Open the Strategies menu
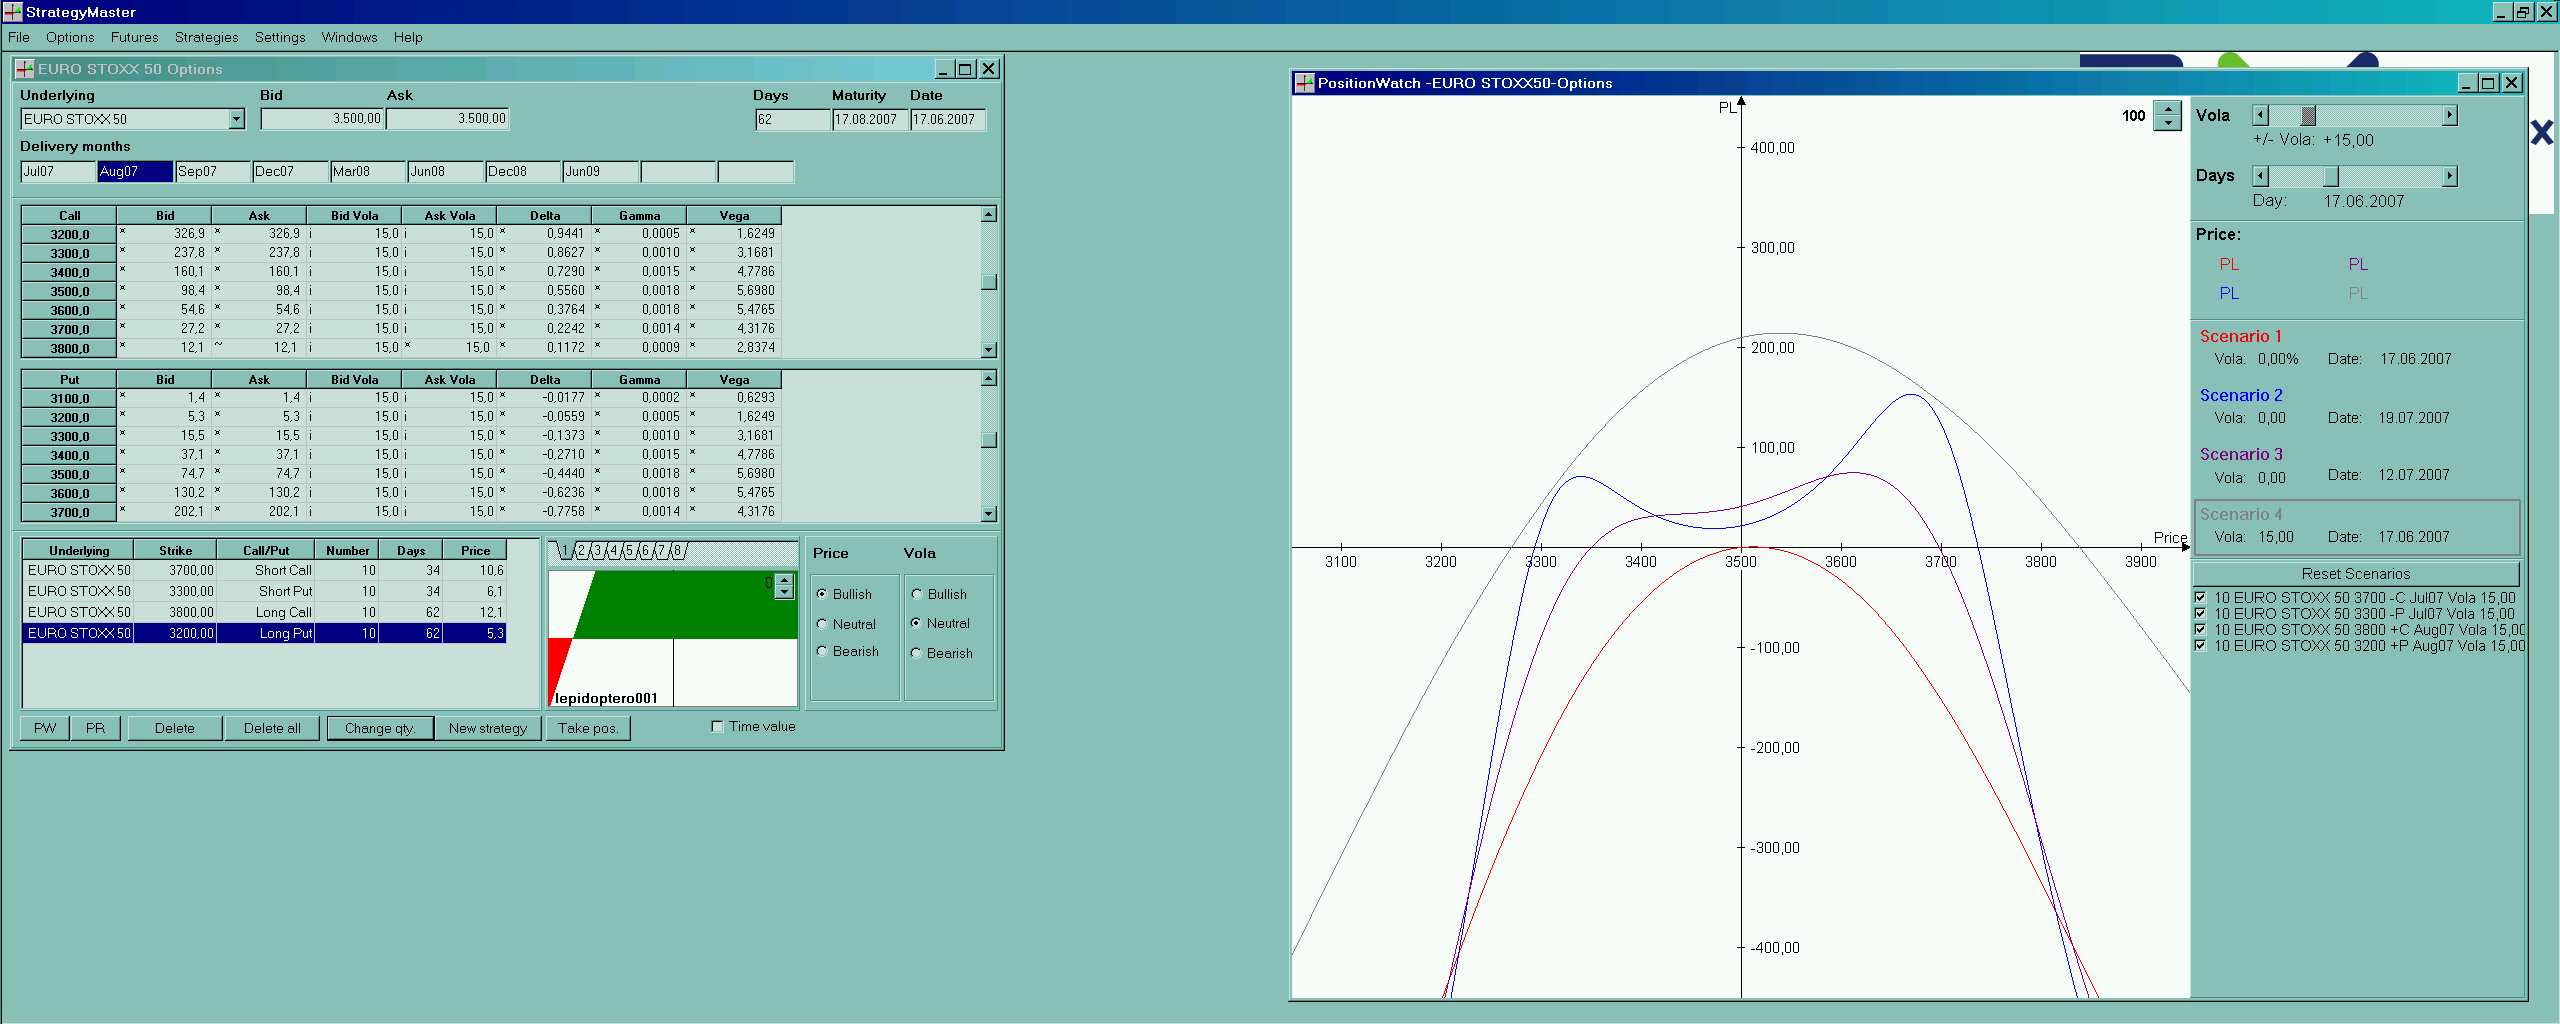This screenshot has height=1024, width=2560. point(206,37)
